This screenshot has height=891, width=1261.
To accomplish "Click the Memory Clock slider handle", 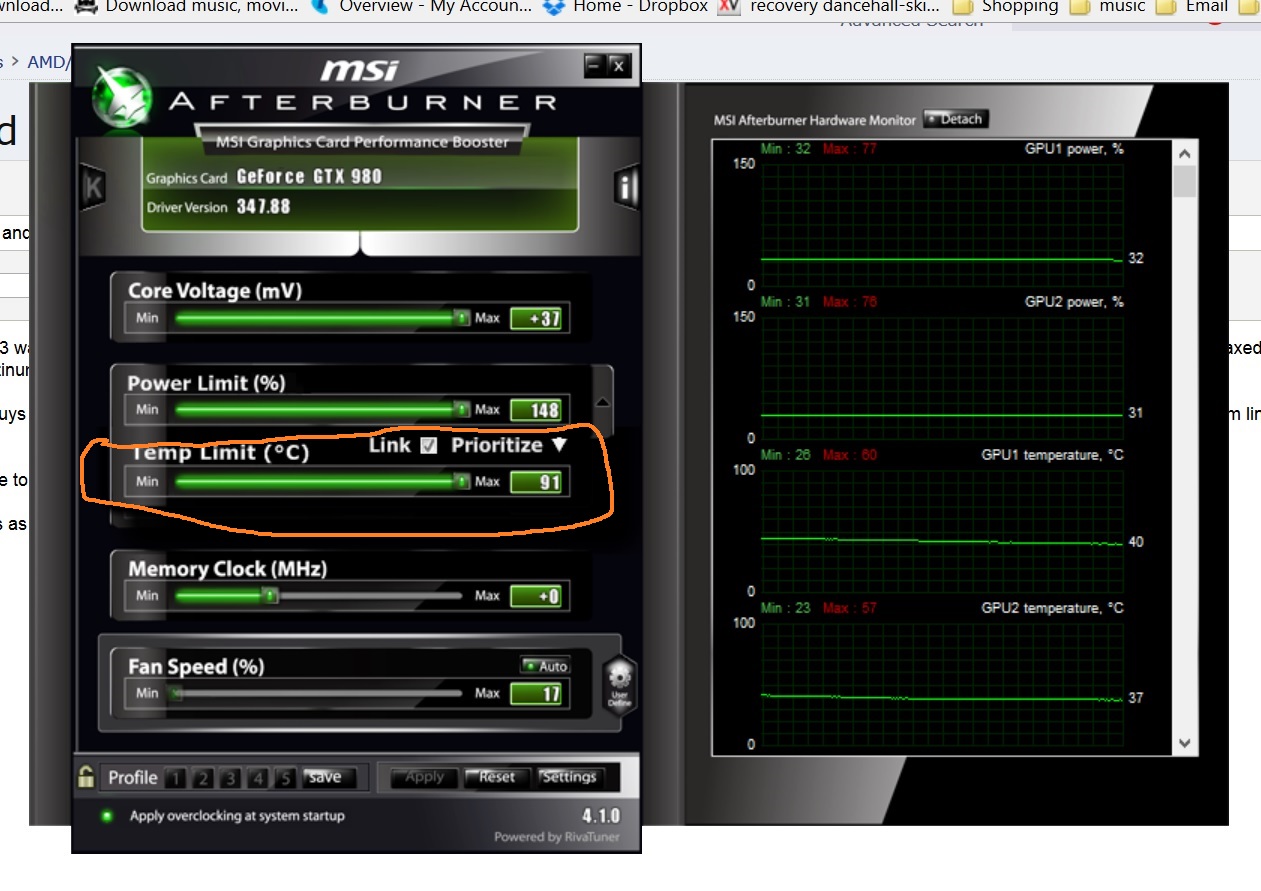I will coord(270,596).
